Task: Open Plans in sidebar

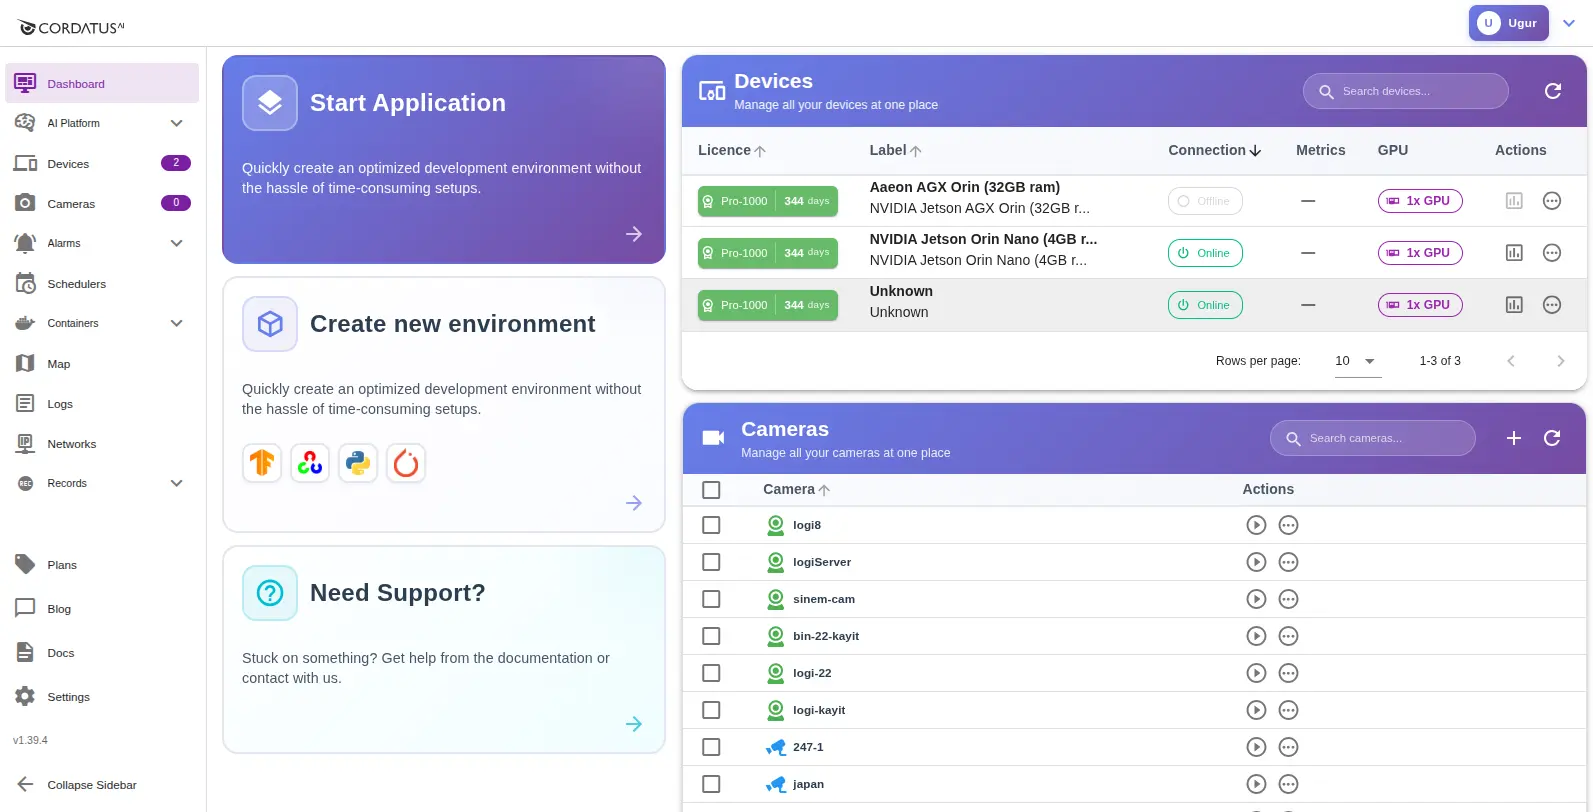Action: (102, 565)
